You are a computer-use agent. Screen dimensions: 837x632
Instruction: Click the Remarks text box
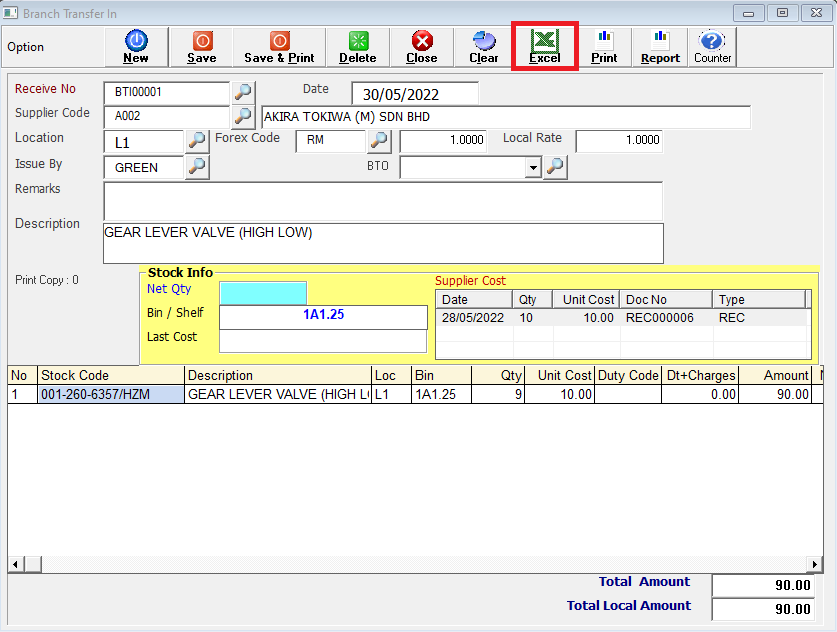383,201
